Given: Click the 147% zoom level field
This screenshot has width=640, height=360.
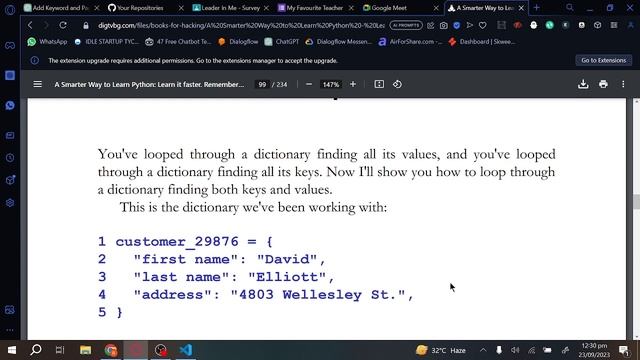Looking at the screenshot, I should [331, 84].
